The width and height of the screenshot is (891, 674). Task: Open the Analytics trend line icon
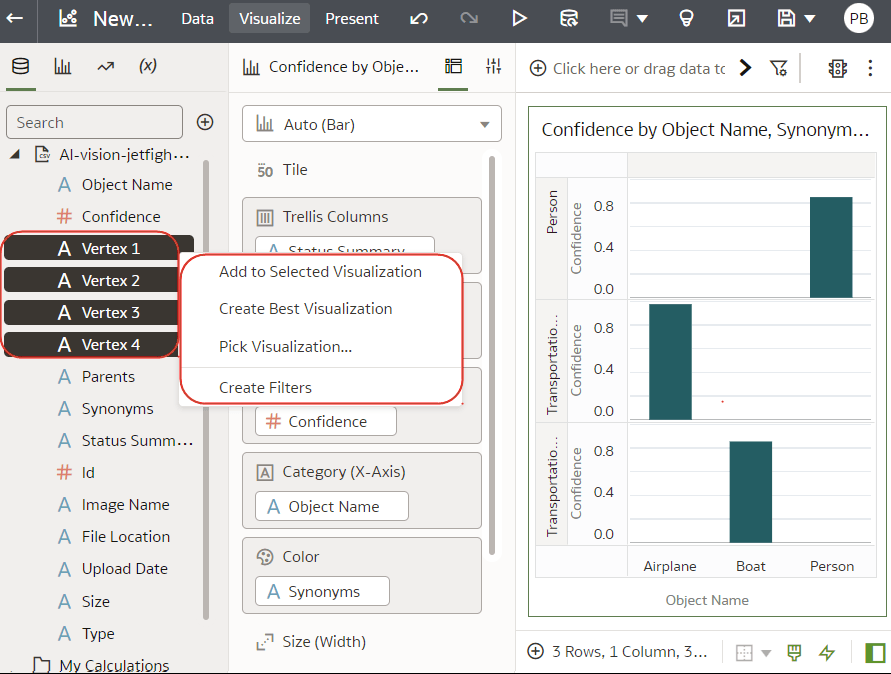[x=105, y=66]
